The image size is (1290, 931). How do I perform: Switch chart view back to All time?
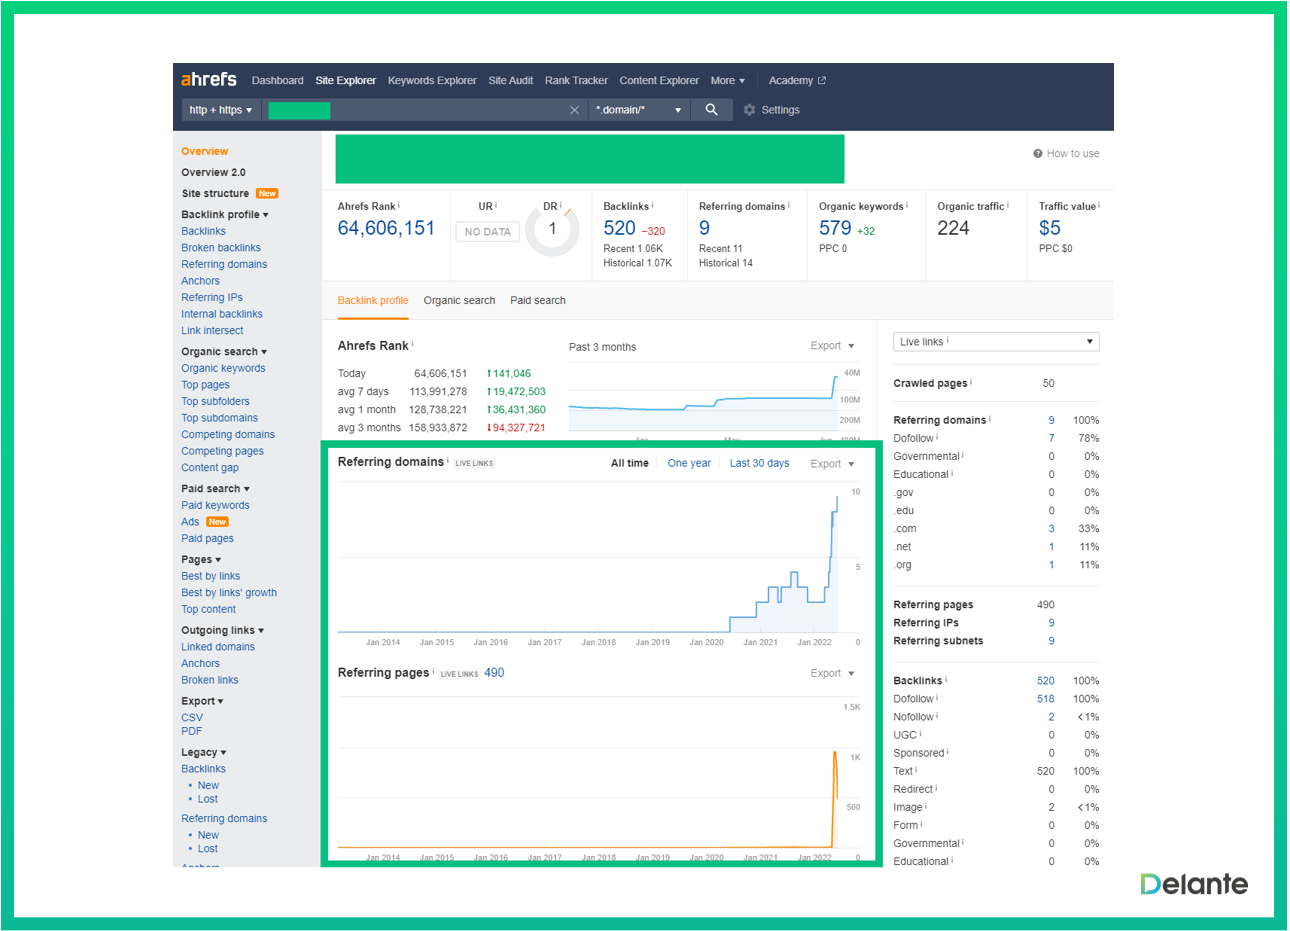pos(629,463)
